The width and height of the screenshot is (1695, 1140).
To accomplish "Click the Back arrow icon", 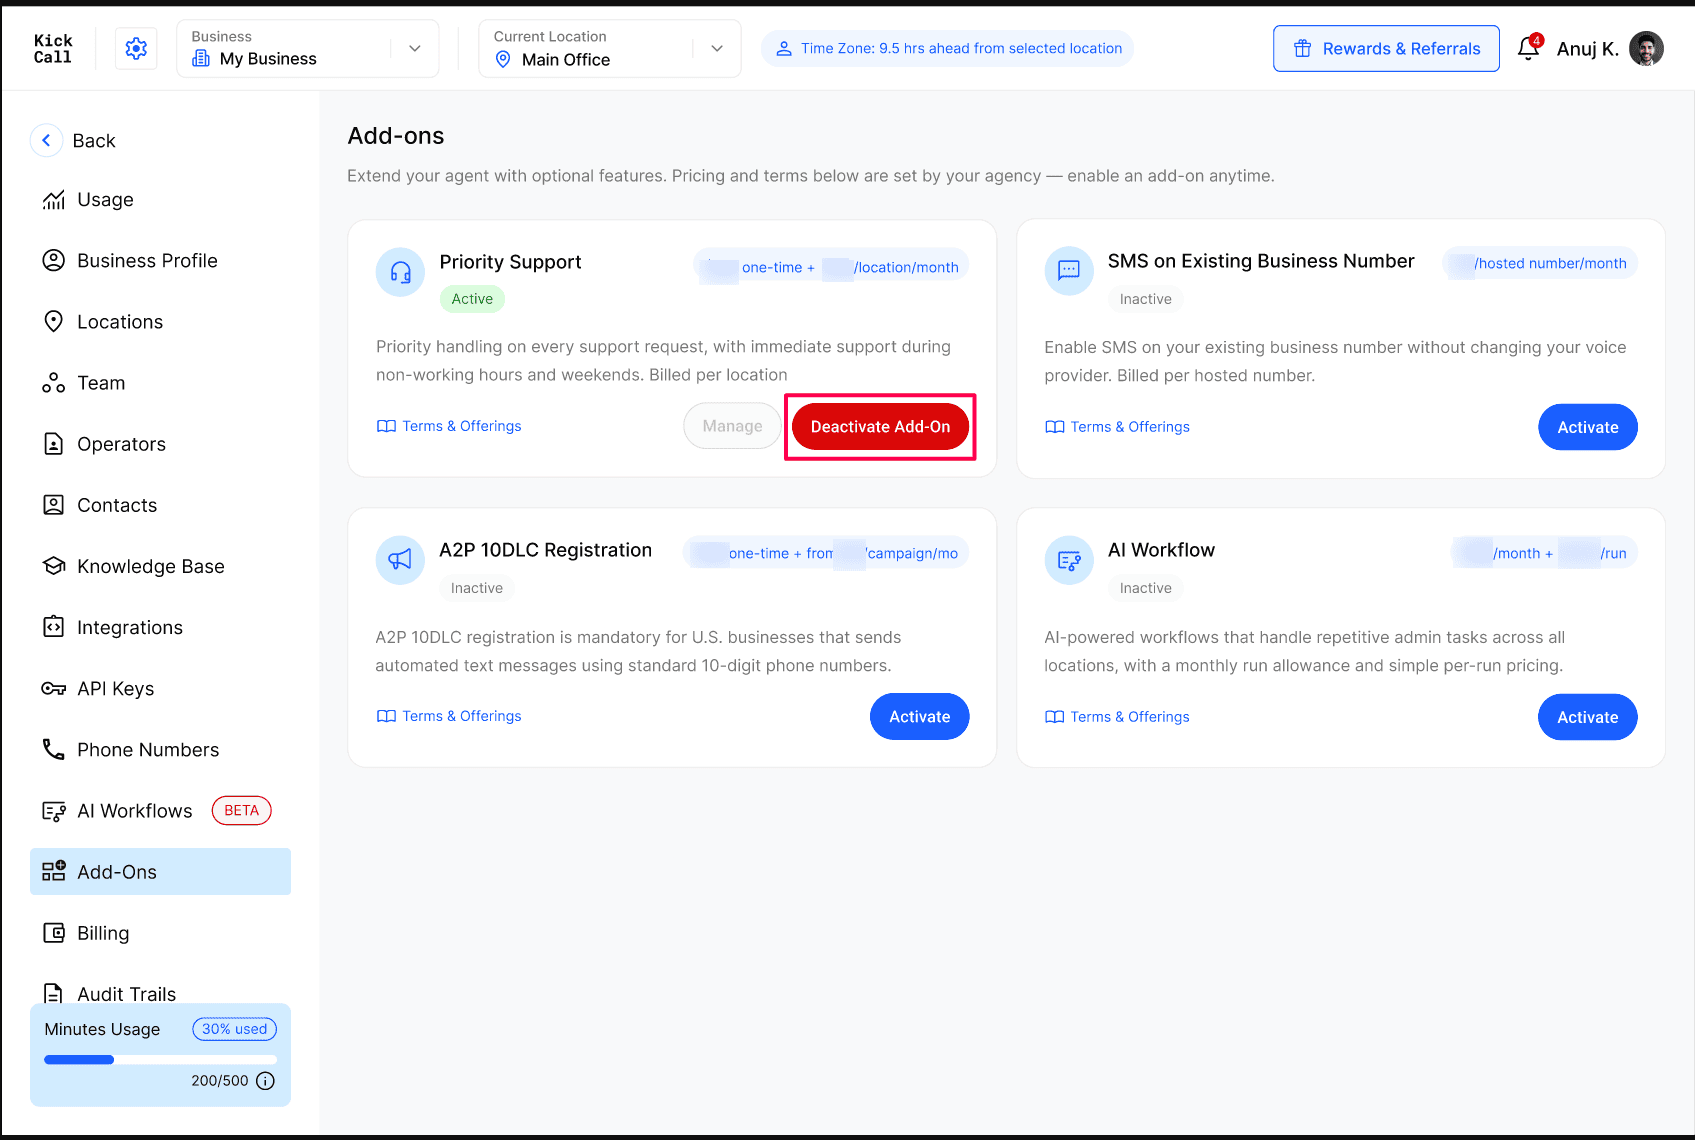I will [46, 141].
